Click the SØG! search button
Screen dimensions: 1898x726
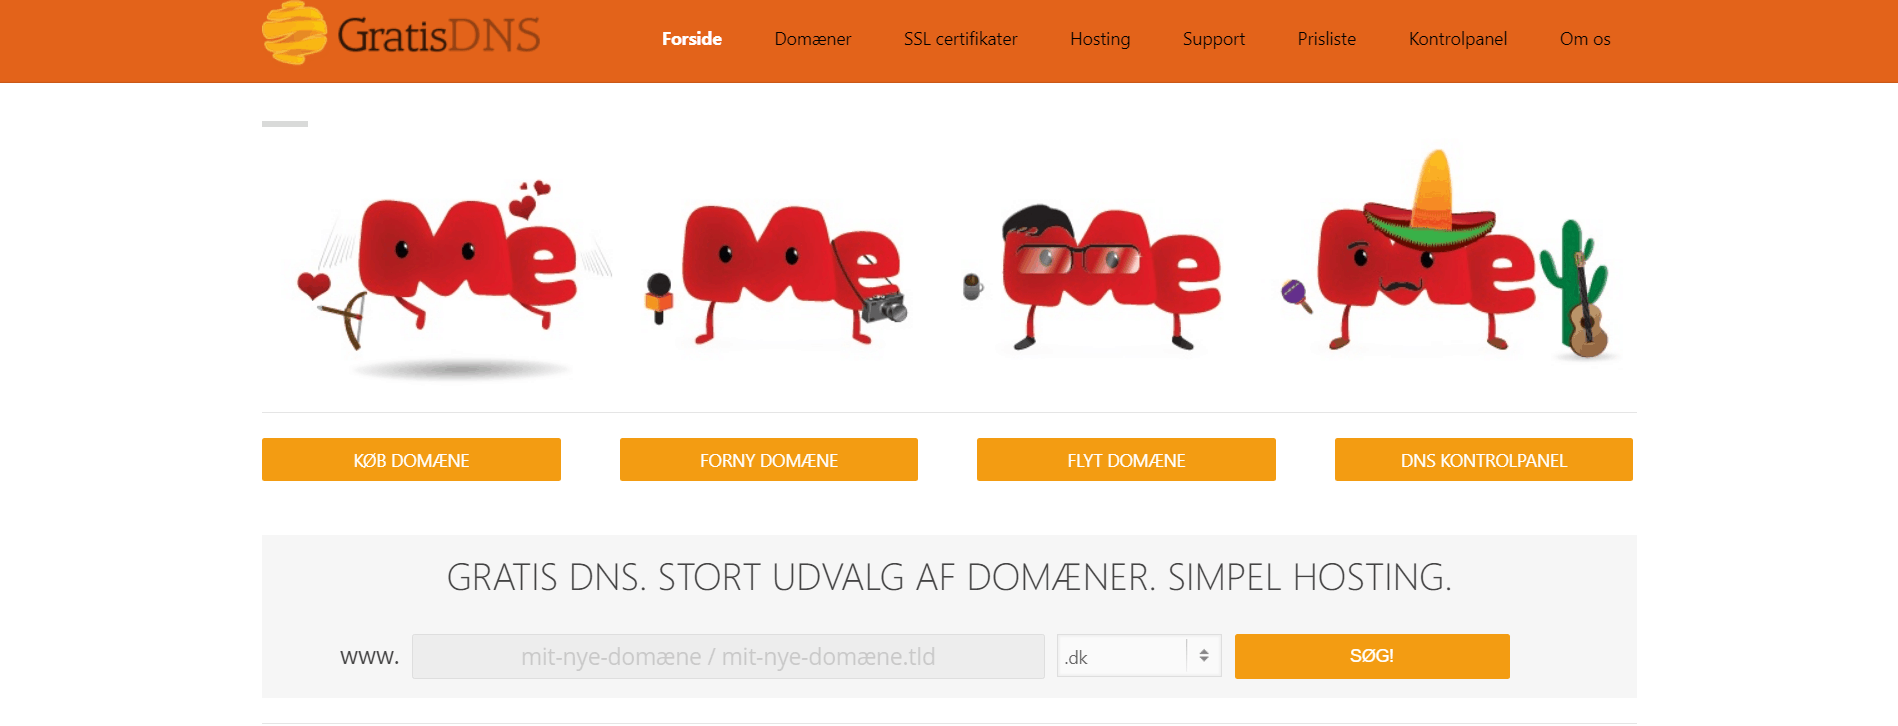(1372, 656)
